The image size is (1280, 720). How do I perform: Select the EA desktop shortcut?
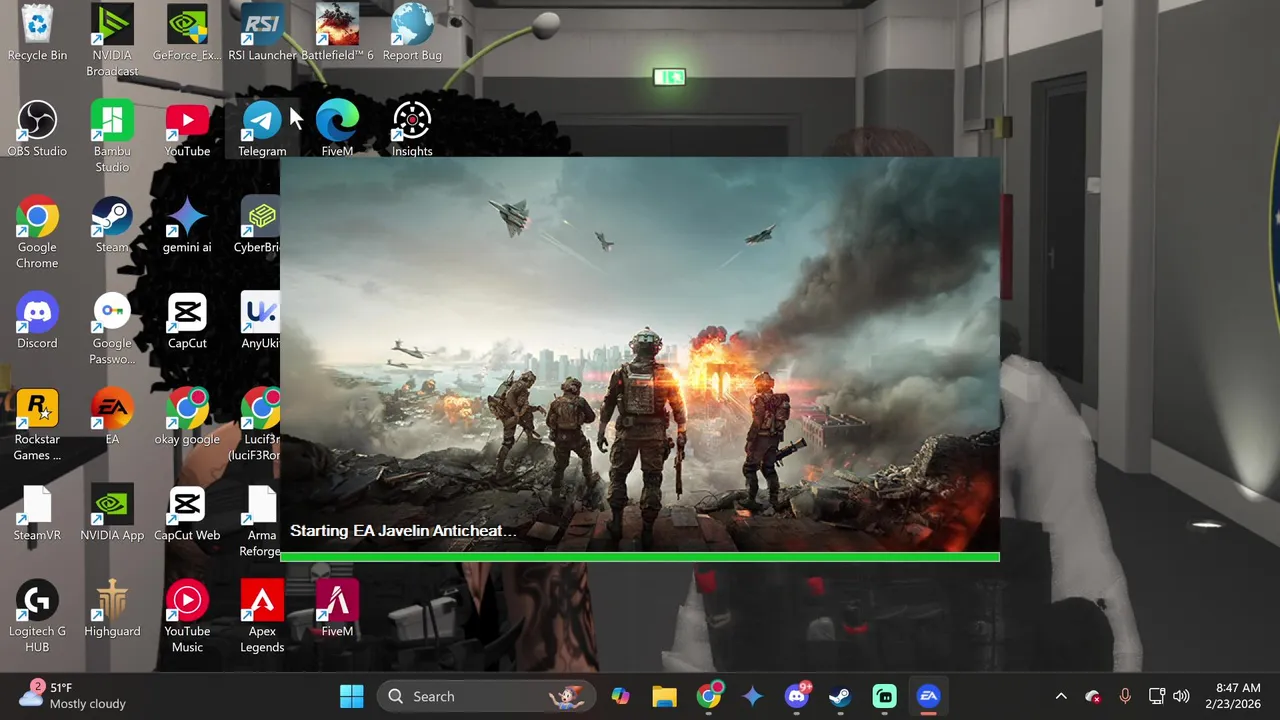(x=112, y=417)
